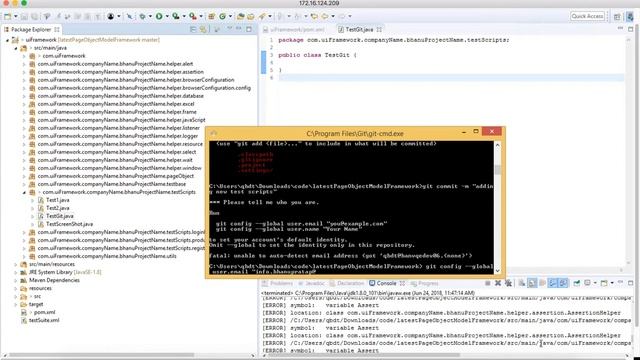Click the Back navigation arrow icon
The width and height of the screenshot is (640, 360).
(324, 16)
